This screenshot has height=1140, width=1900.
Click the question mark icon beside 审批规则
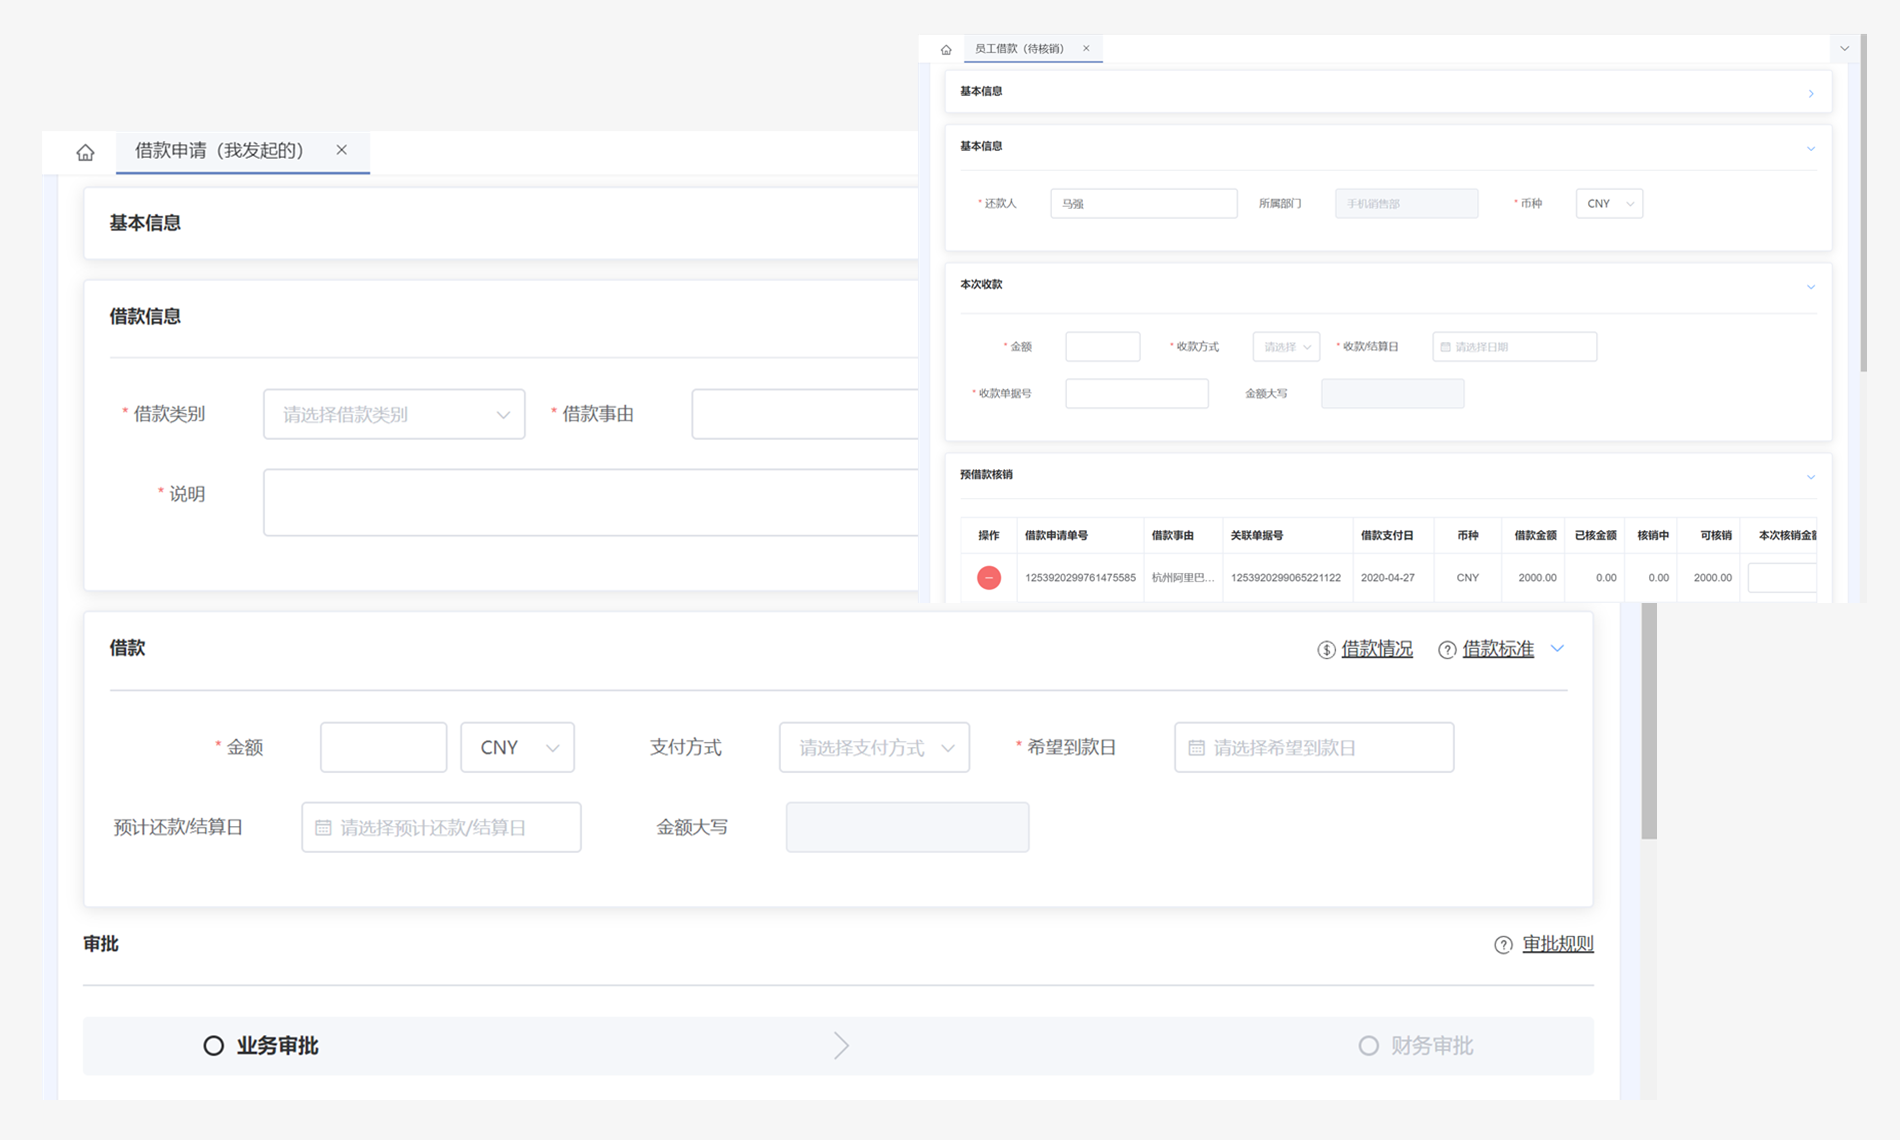click(1502, 945)
